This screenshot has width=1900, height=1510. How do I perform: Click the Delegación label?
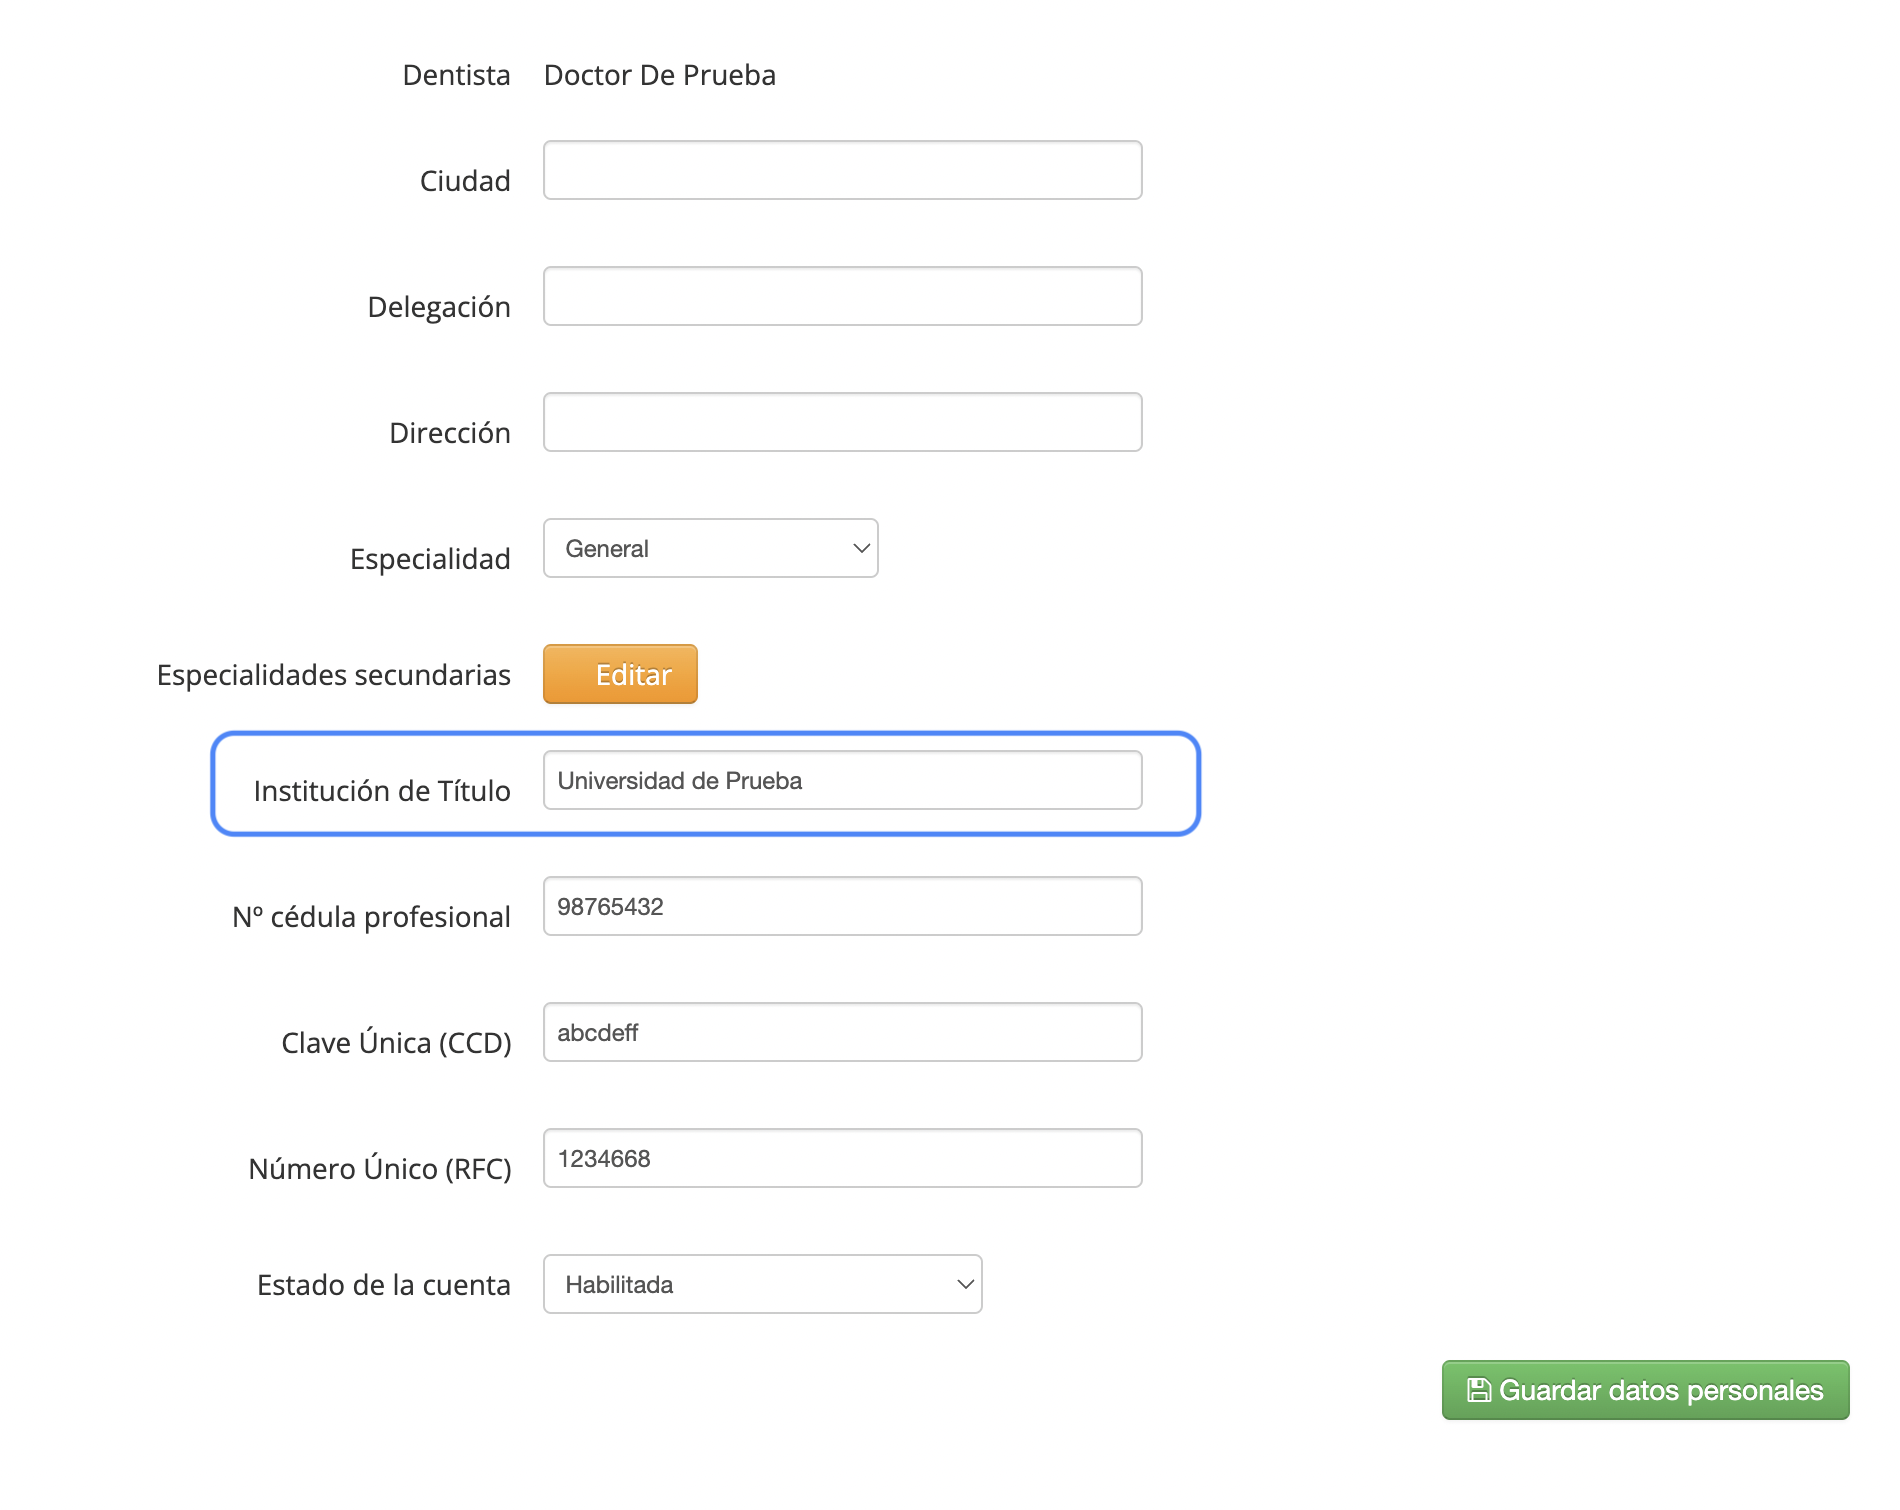point(439,307)
